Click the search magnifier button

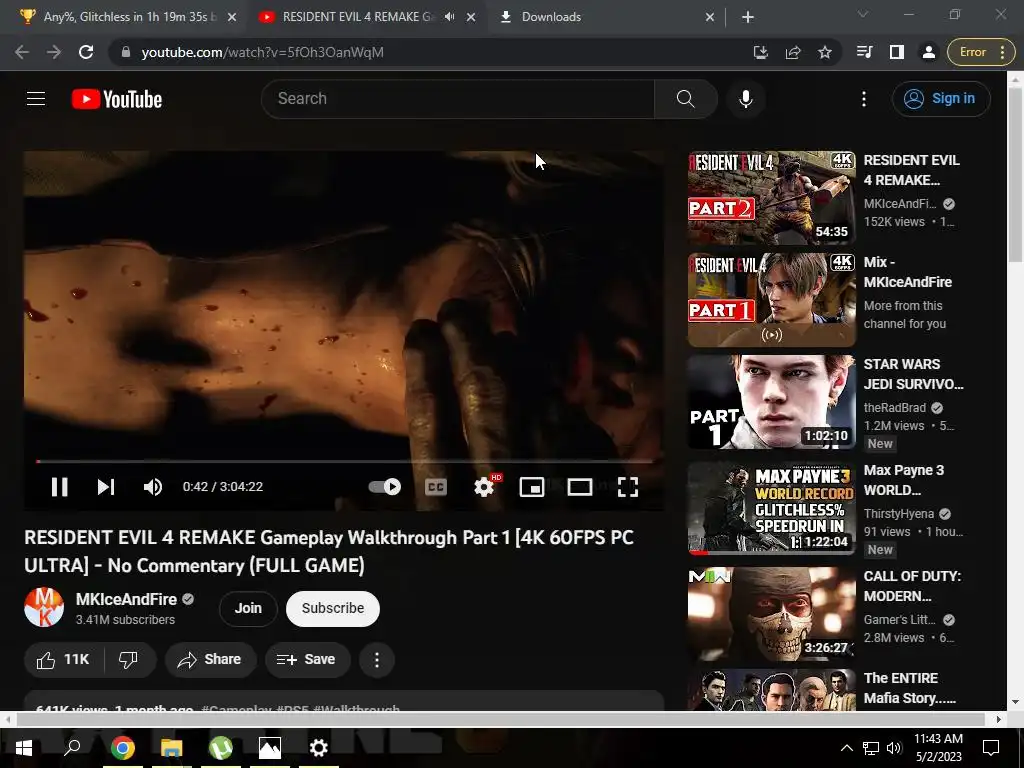tap(685, 99)
